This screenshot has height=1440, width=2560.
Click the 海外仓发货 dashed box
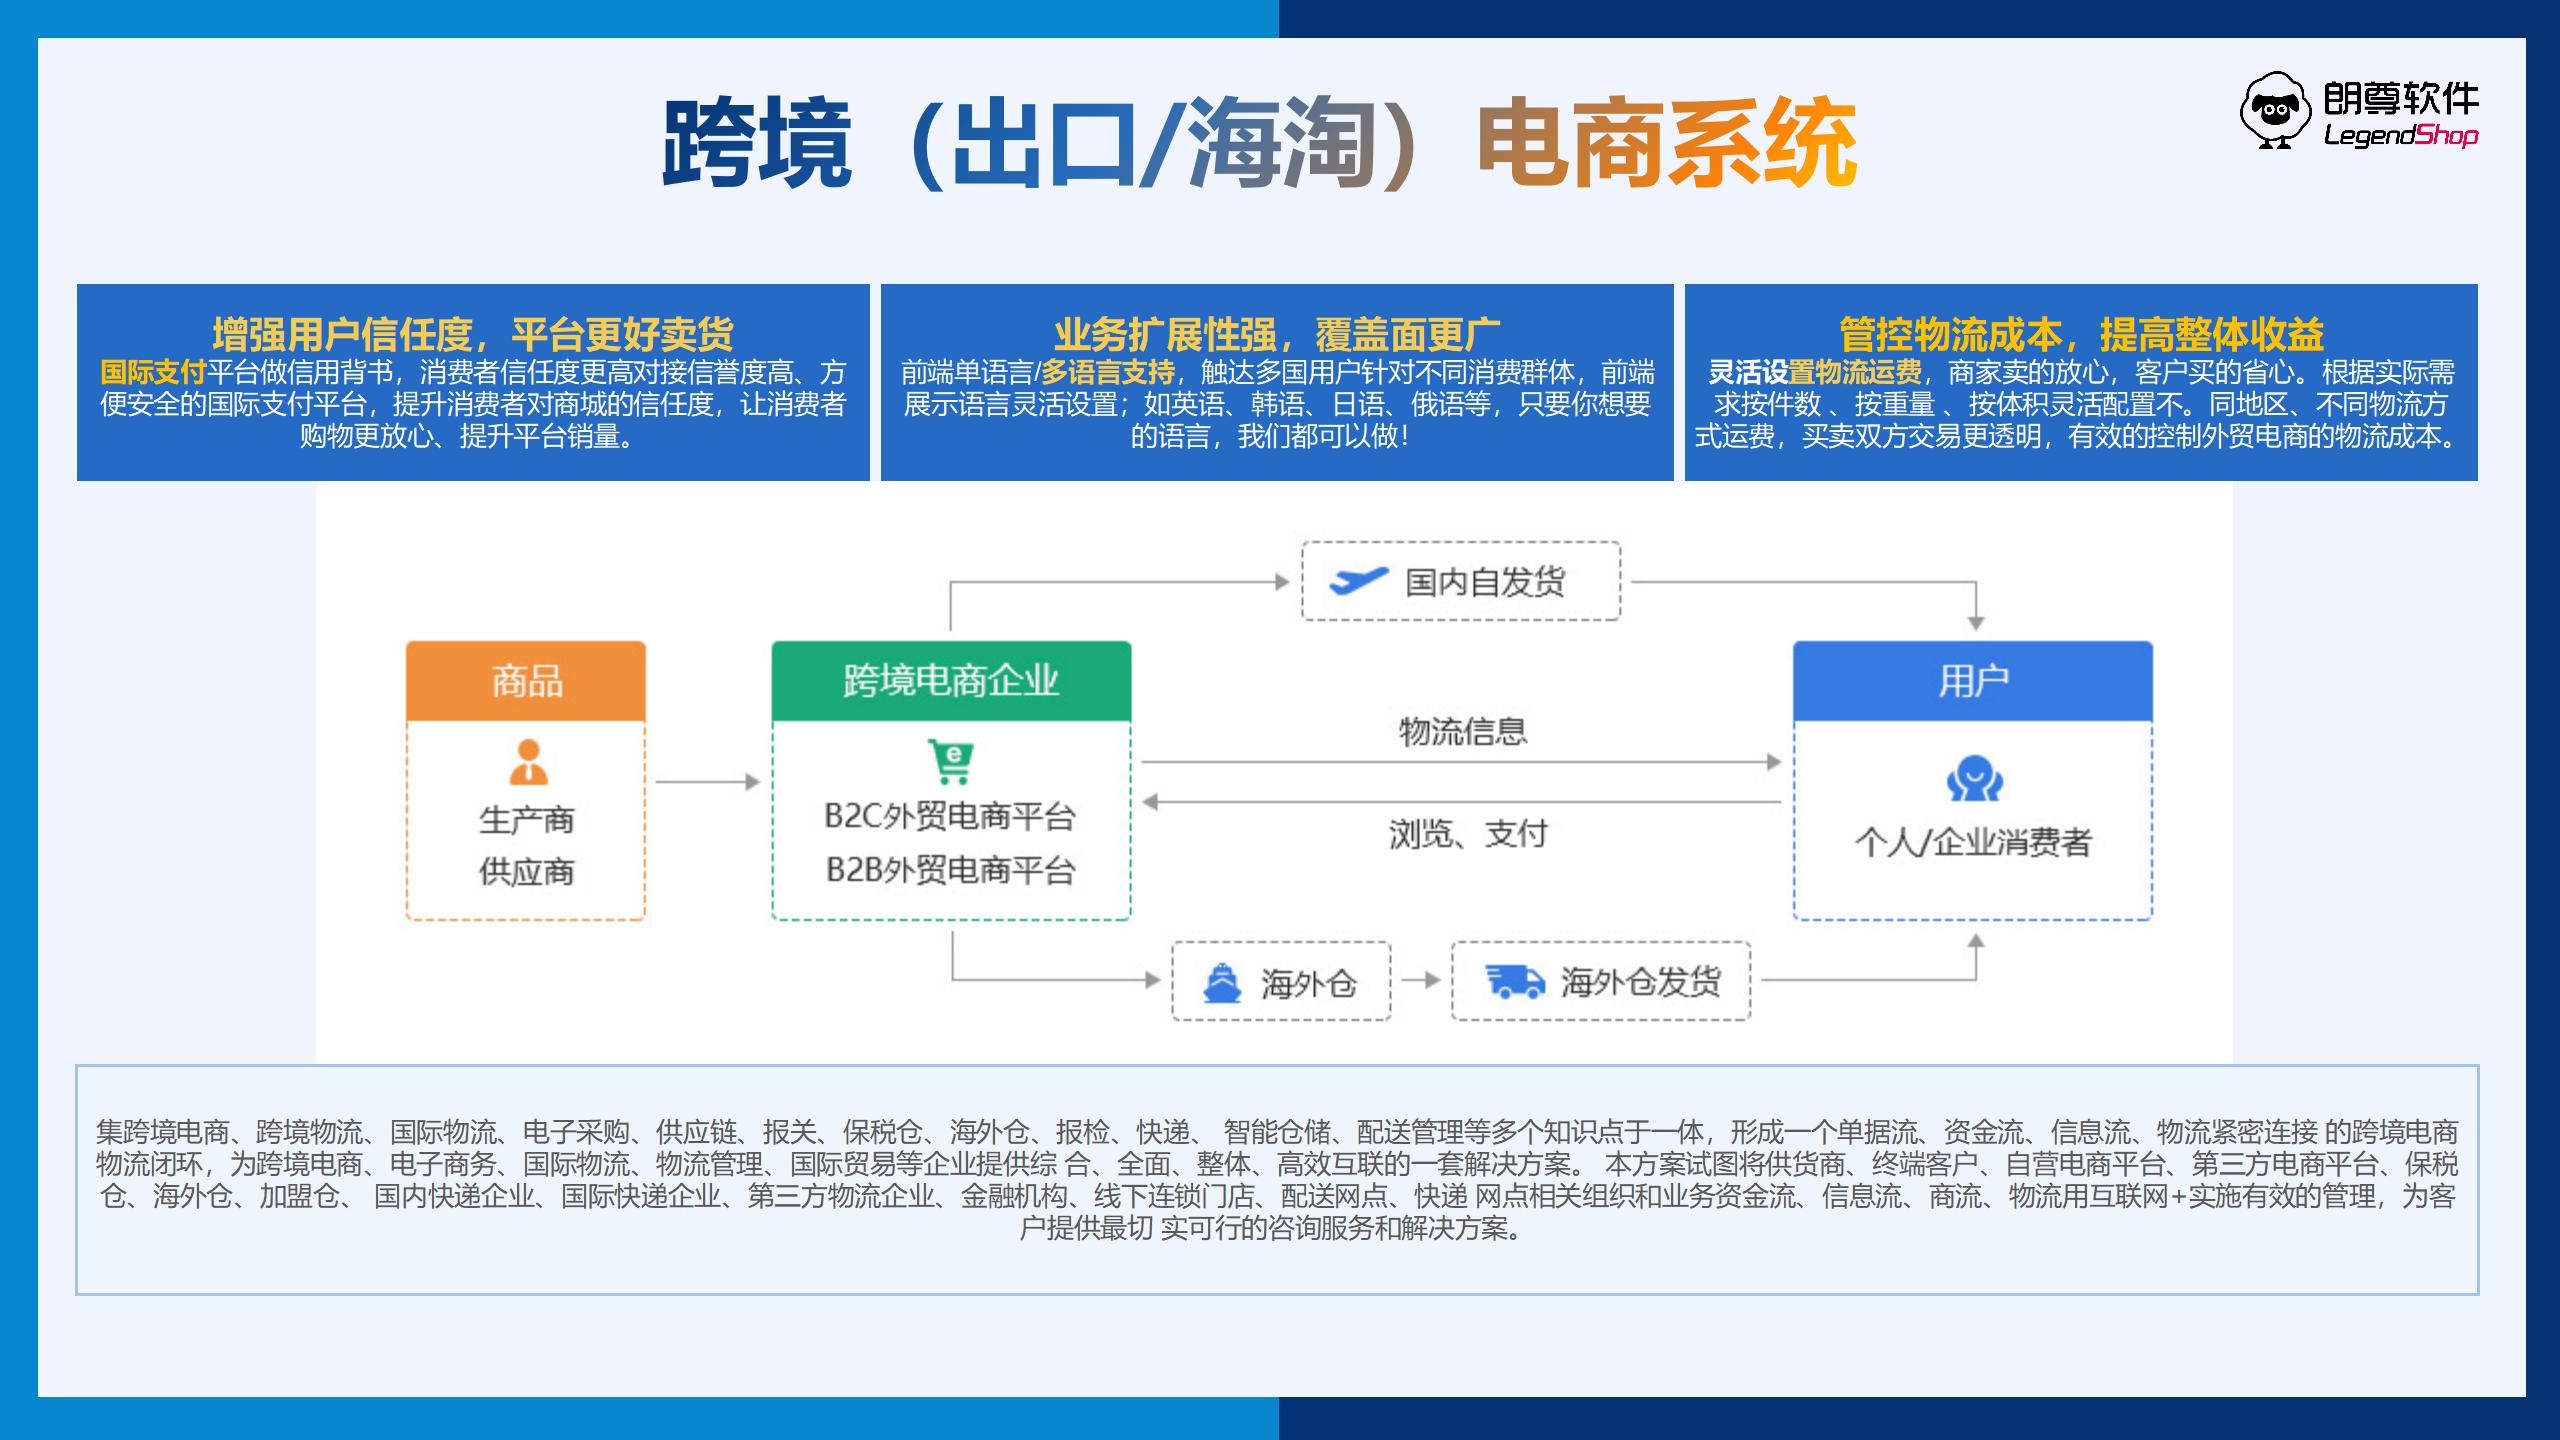click(x=1601, y=982)
